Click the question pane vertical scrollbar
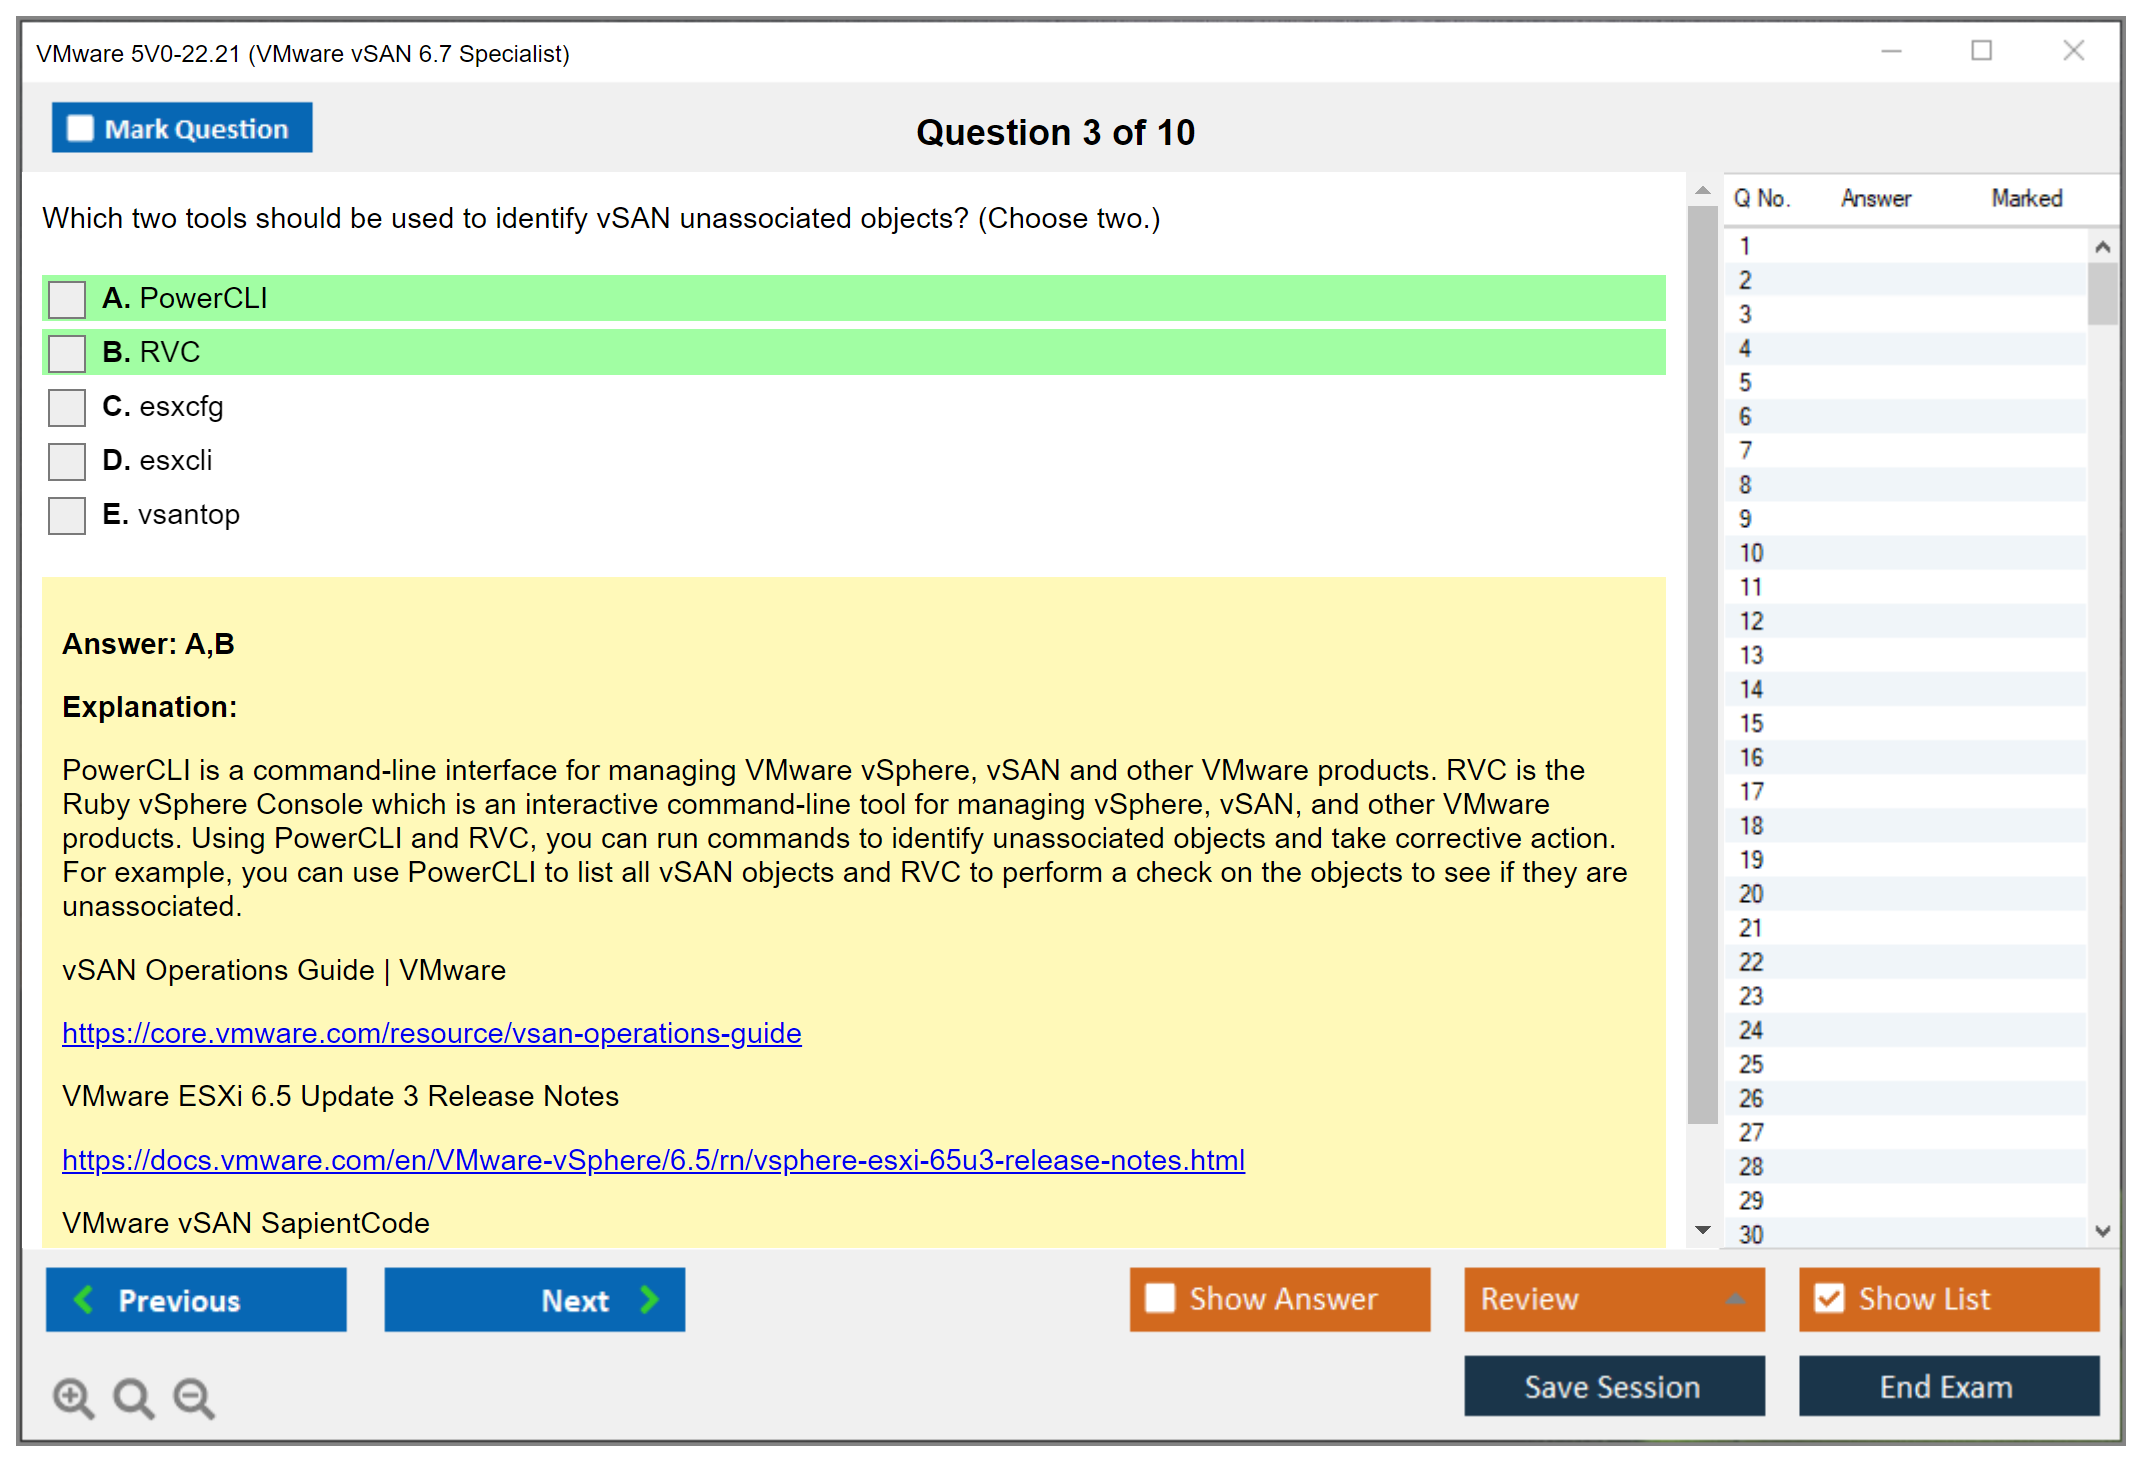This screenshot has height=1470, width=2150. pyautogui.click(x=1702, y=660)
